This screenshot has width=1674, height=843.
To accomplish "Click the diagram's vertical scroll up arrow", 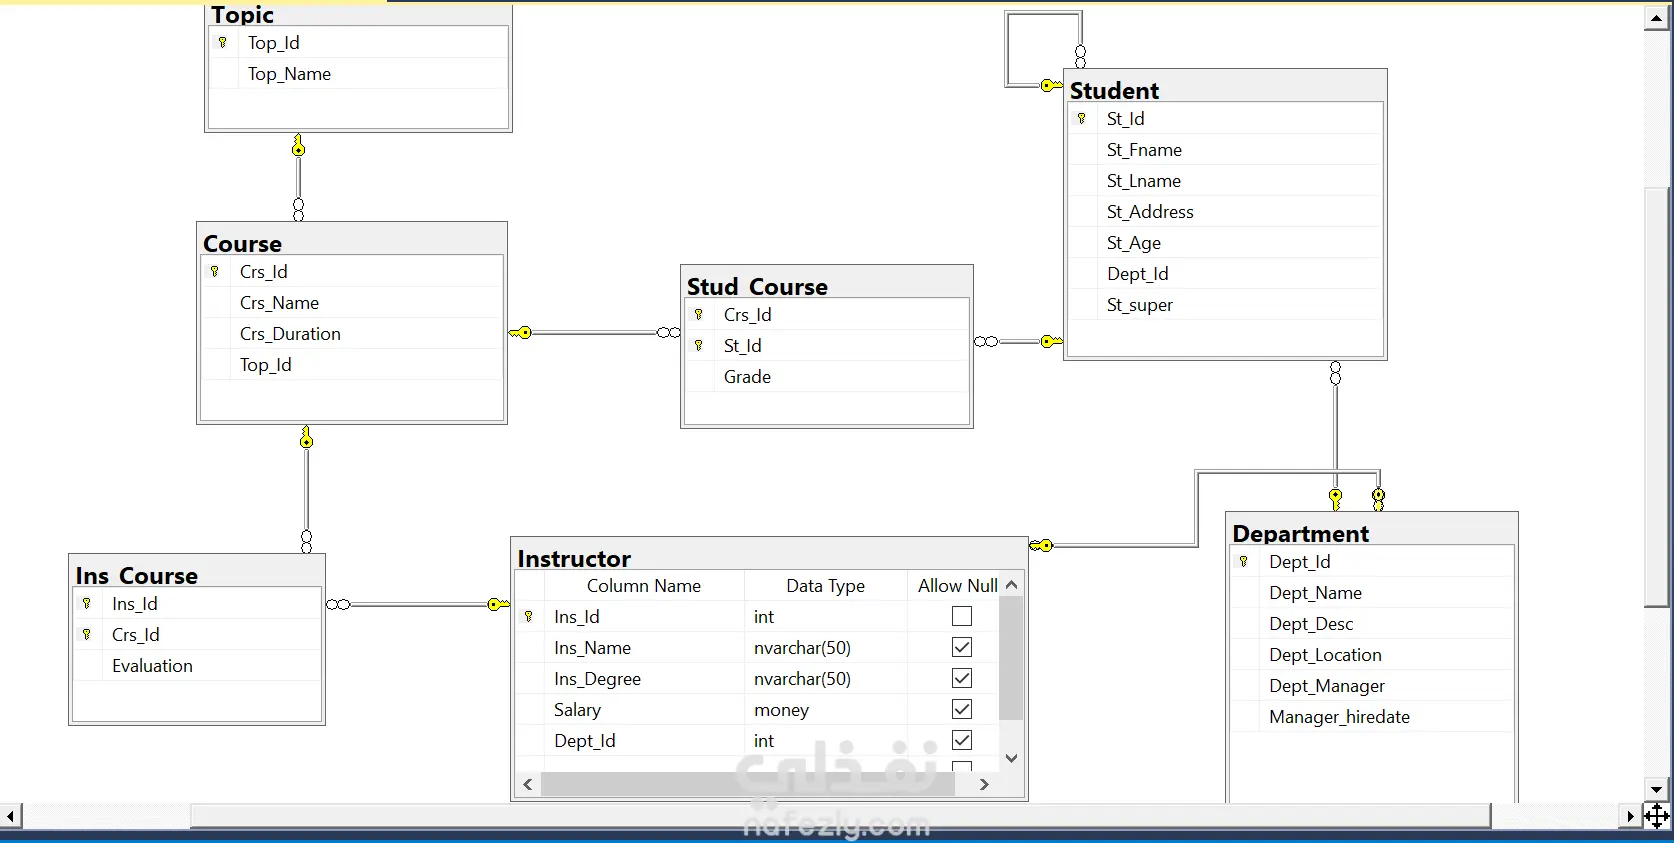I will coord(1657,18).
